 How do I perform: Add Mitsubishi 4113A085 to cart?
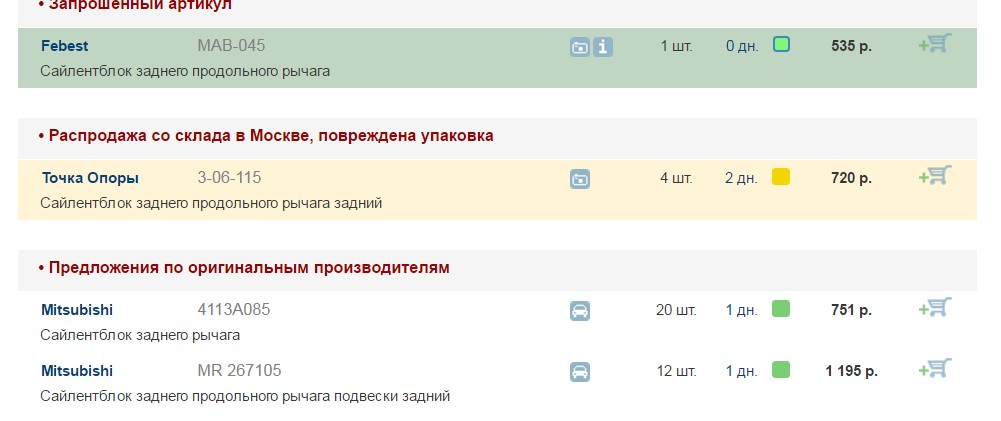pyautogui.click(x=934, y=308)
